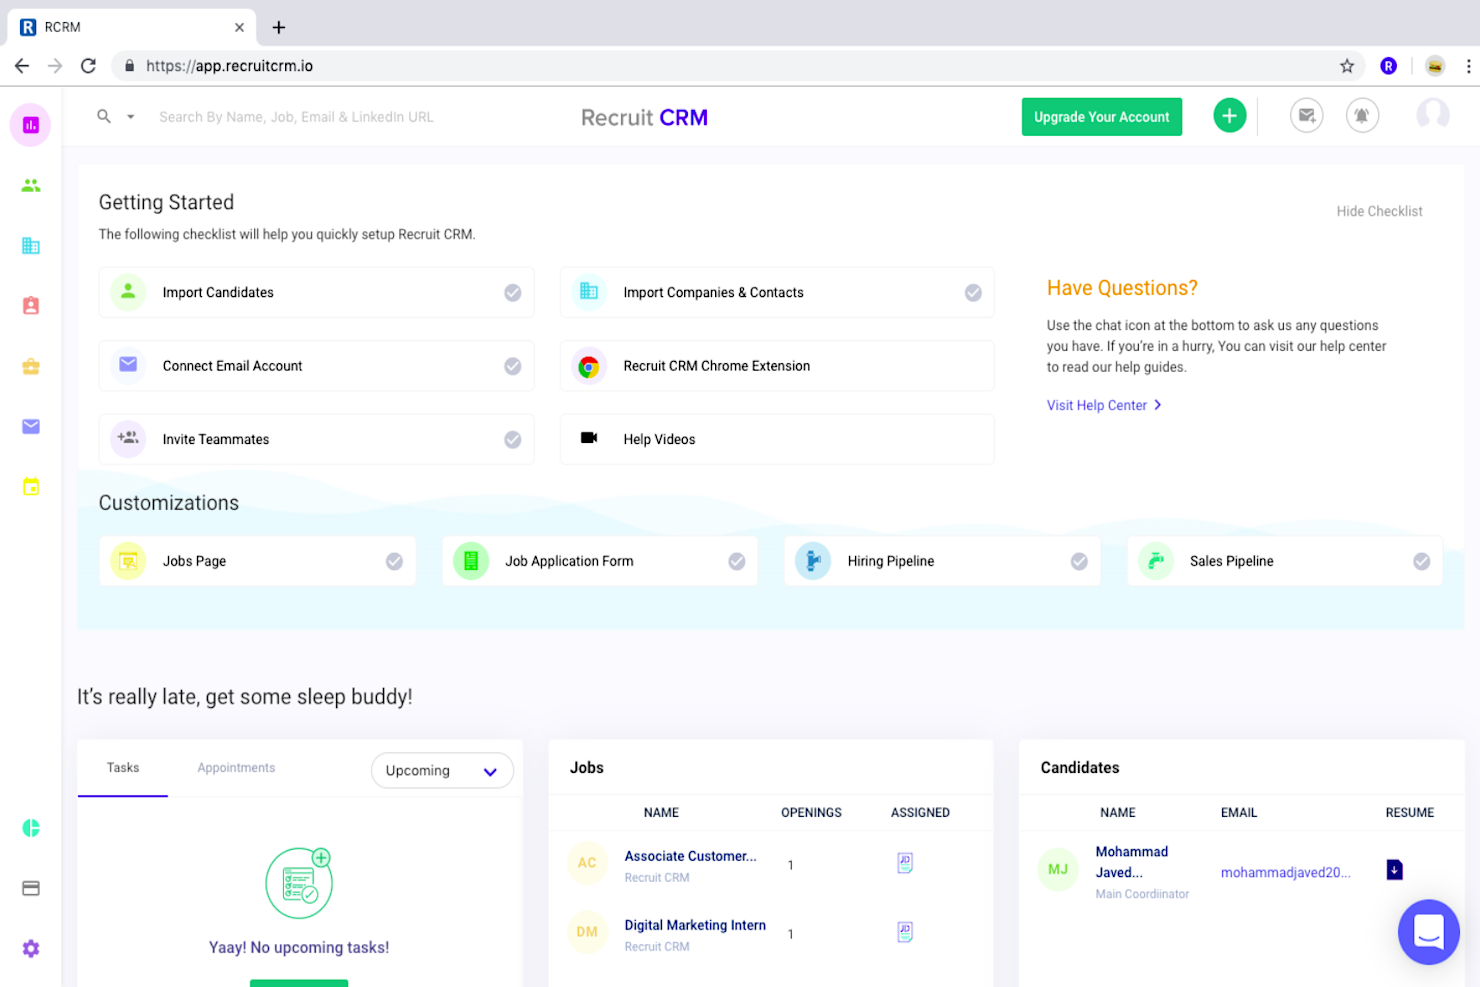This screenshot has width=1480, height=987.
Task: Open Recruit CRM Chrome Extension item
Action: pyautogui.click(x=777, y=366)
